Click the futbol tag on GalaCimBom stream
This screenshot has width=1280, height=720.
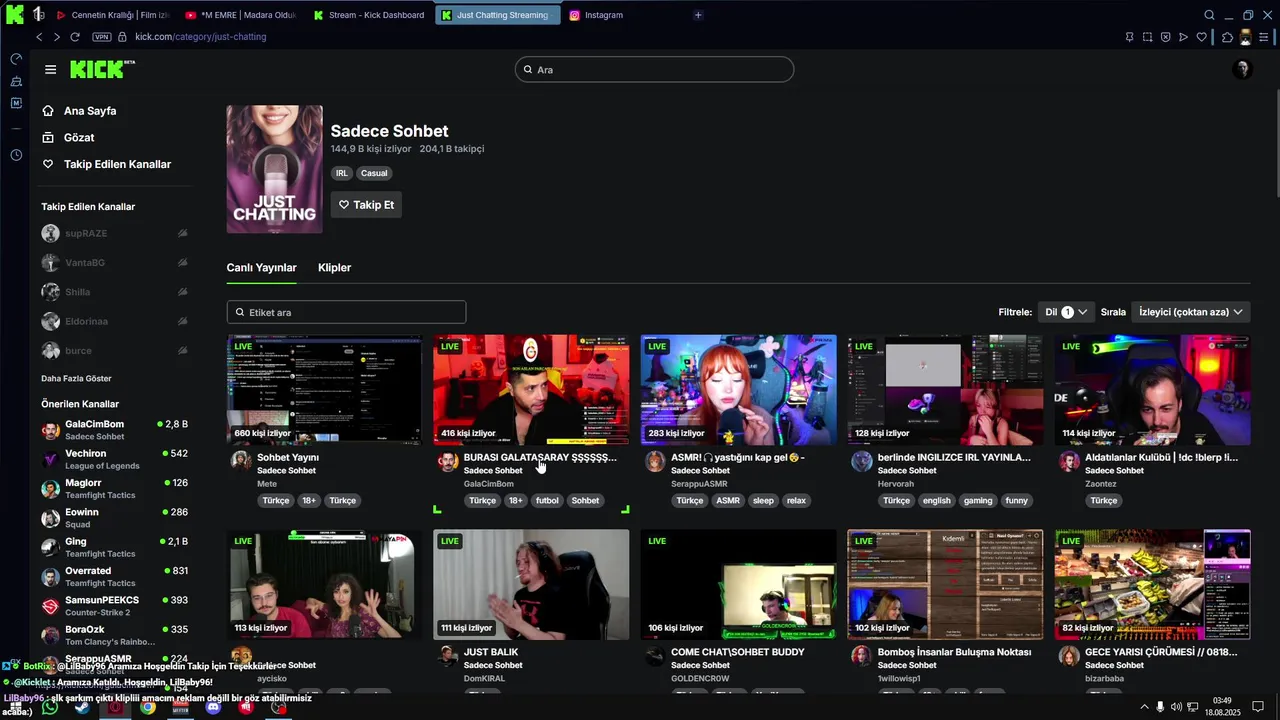pos(547,501)
